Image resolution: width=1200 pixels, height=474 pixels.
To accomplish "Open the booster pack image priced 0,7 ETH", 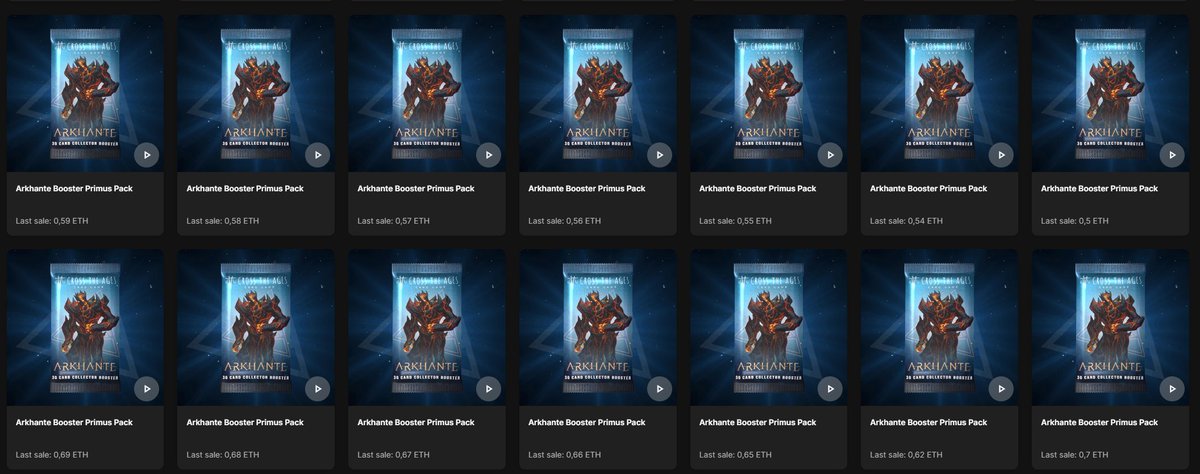I will [1110, 327].
